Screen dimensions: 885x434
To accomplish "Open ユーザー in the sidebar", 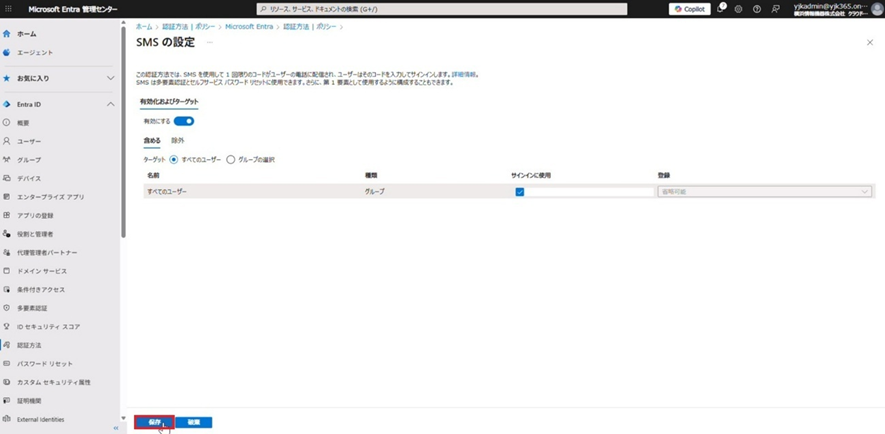I will tap(29, 141).
